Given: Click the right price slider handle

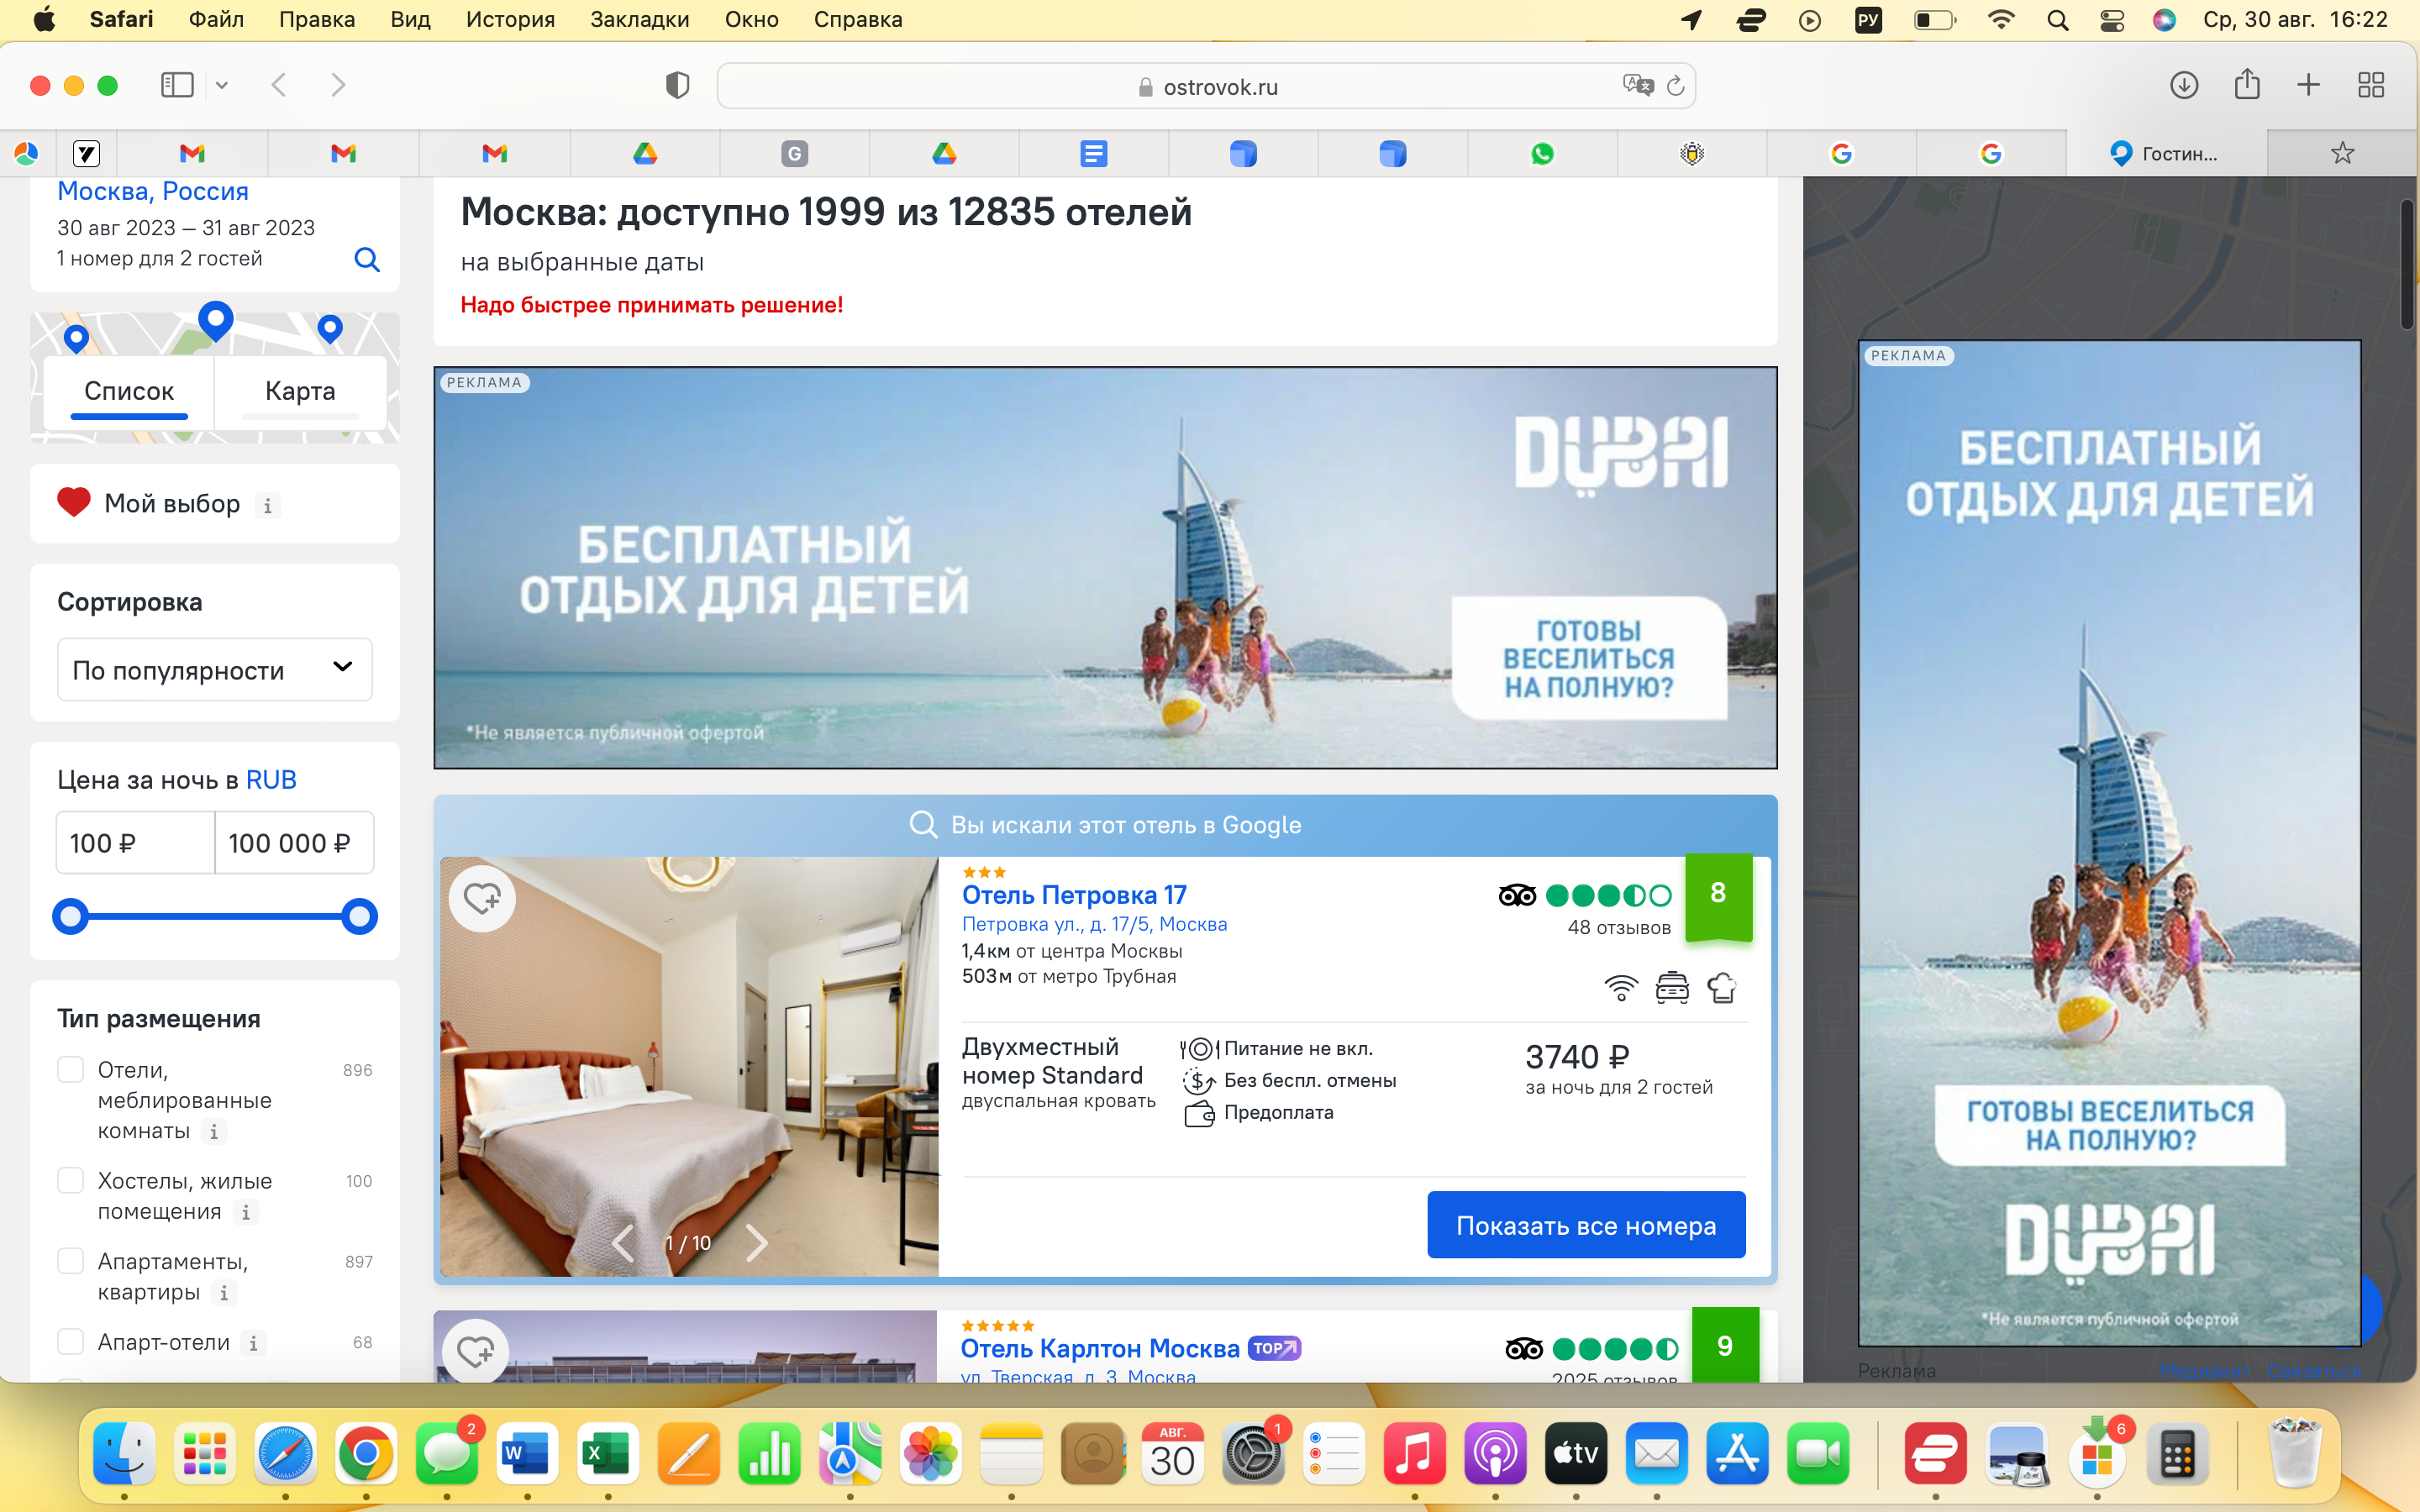Looking at the screenshot, I should tap(359, 916).
